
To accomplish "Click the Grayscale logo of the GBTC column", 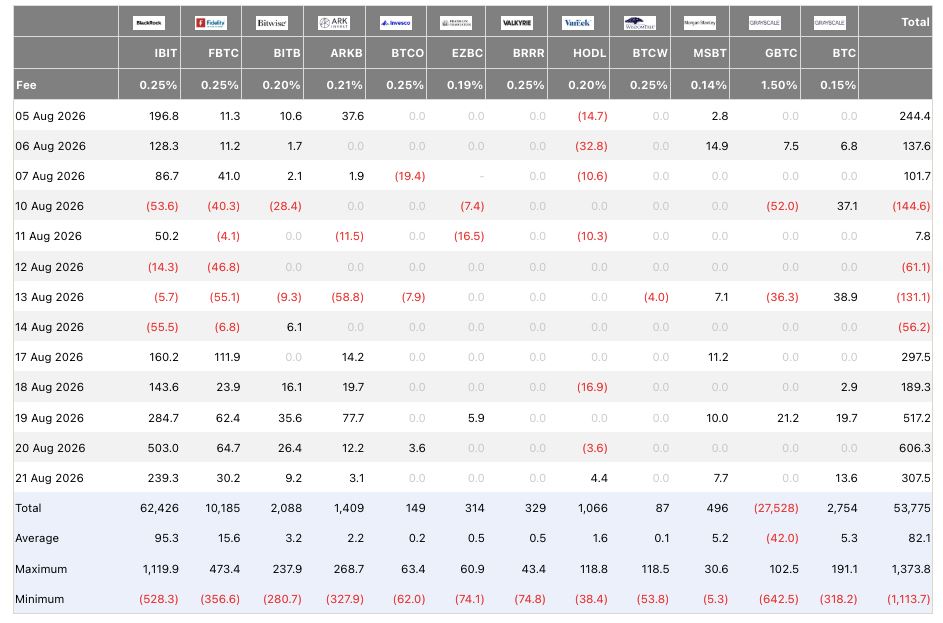I will 764,23.
